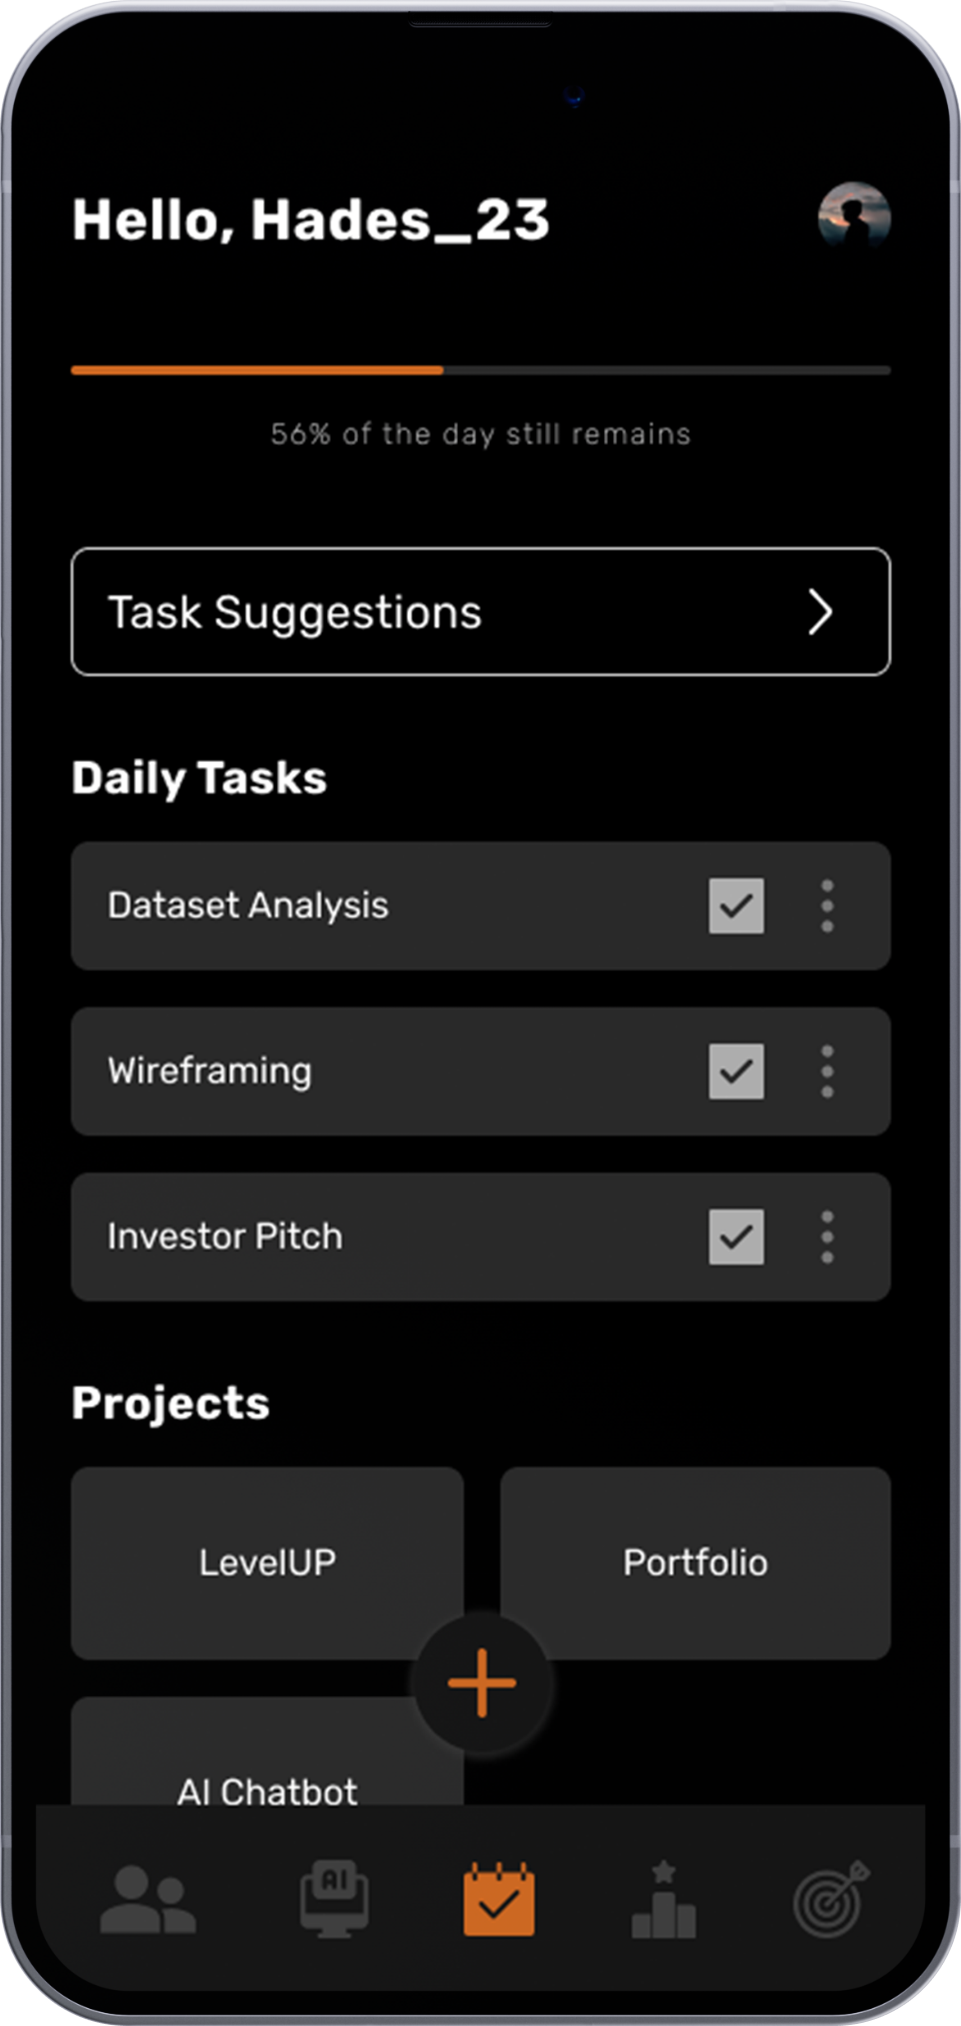Open the AI Chatbot project card
This screenshot has height=2026, width=961.
coord(267,1780)
